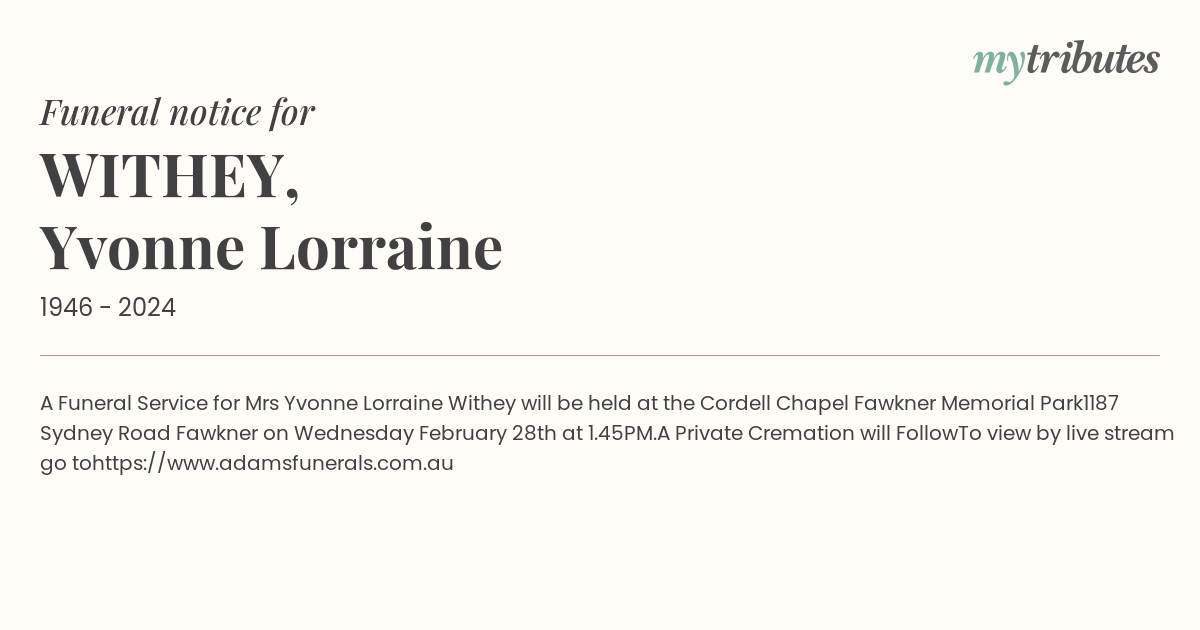This screenshot has height=630, width=1200.
Task: Click the dark "tributes" part of the logo
Action: [1093, 59]
